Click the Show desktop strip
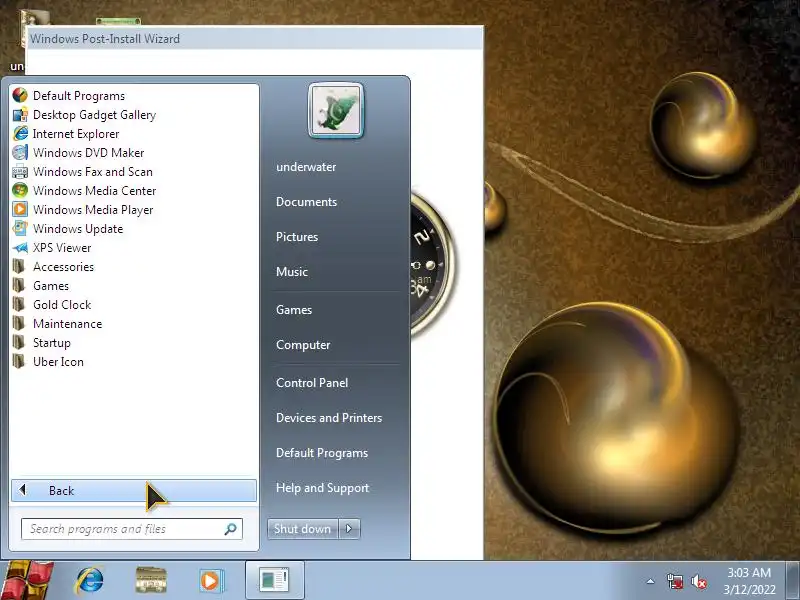800x600 pixels. pos(792,581)
